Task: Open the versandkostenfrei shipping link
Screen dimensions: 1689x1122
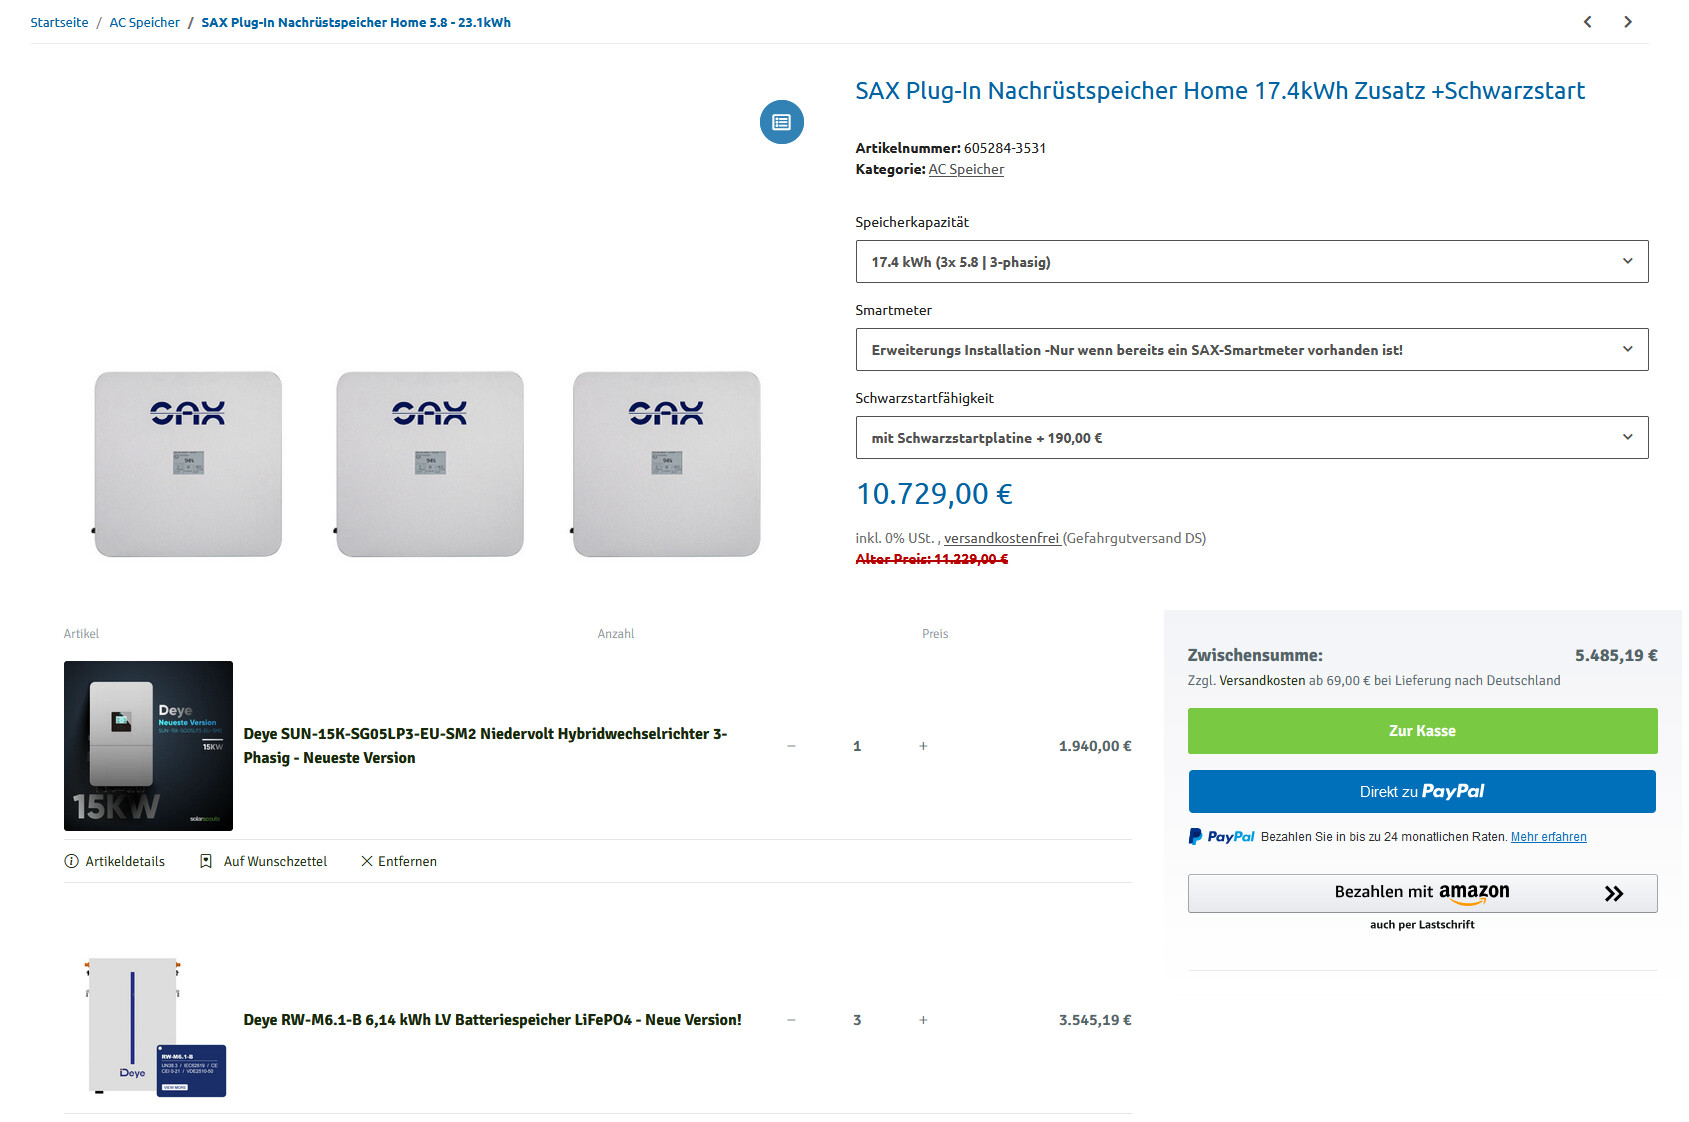Action: point(1001,538)
